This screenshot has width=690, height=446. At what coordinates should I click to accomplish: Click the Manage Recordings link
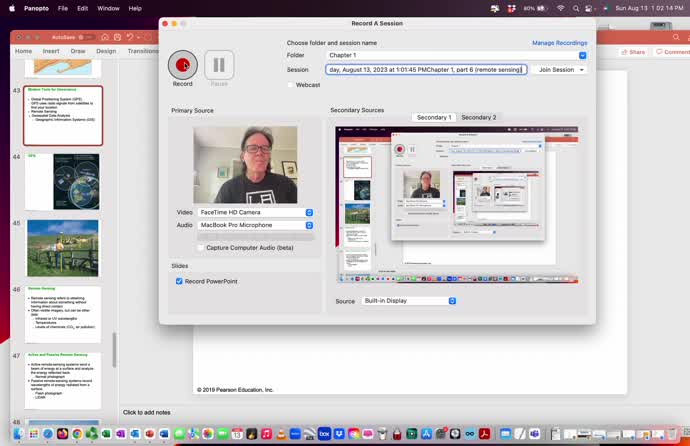click(x=559, y=43)
